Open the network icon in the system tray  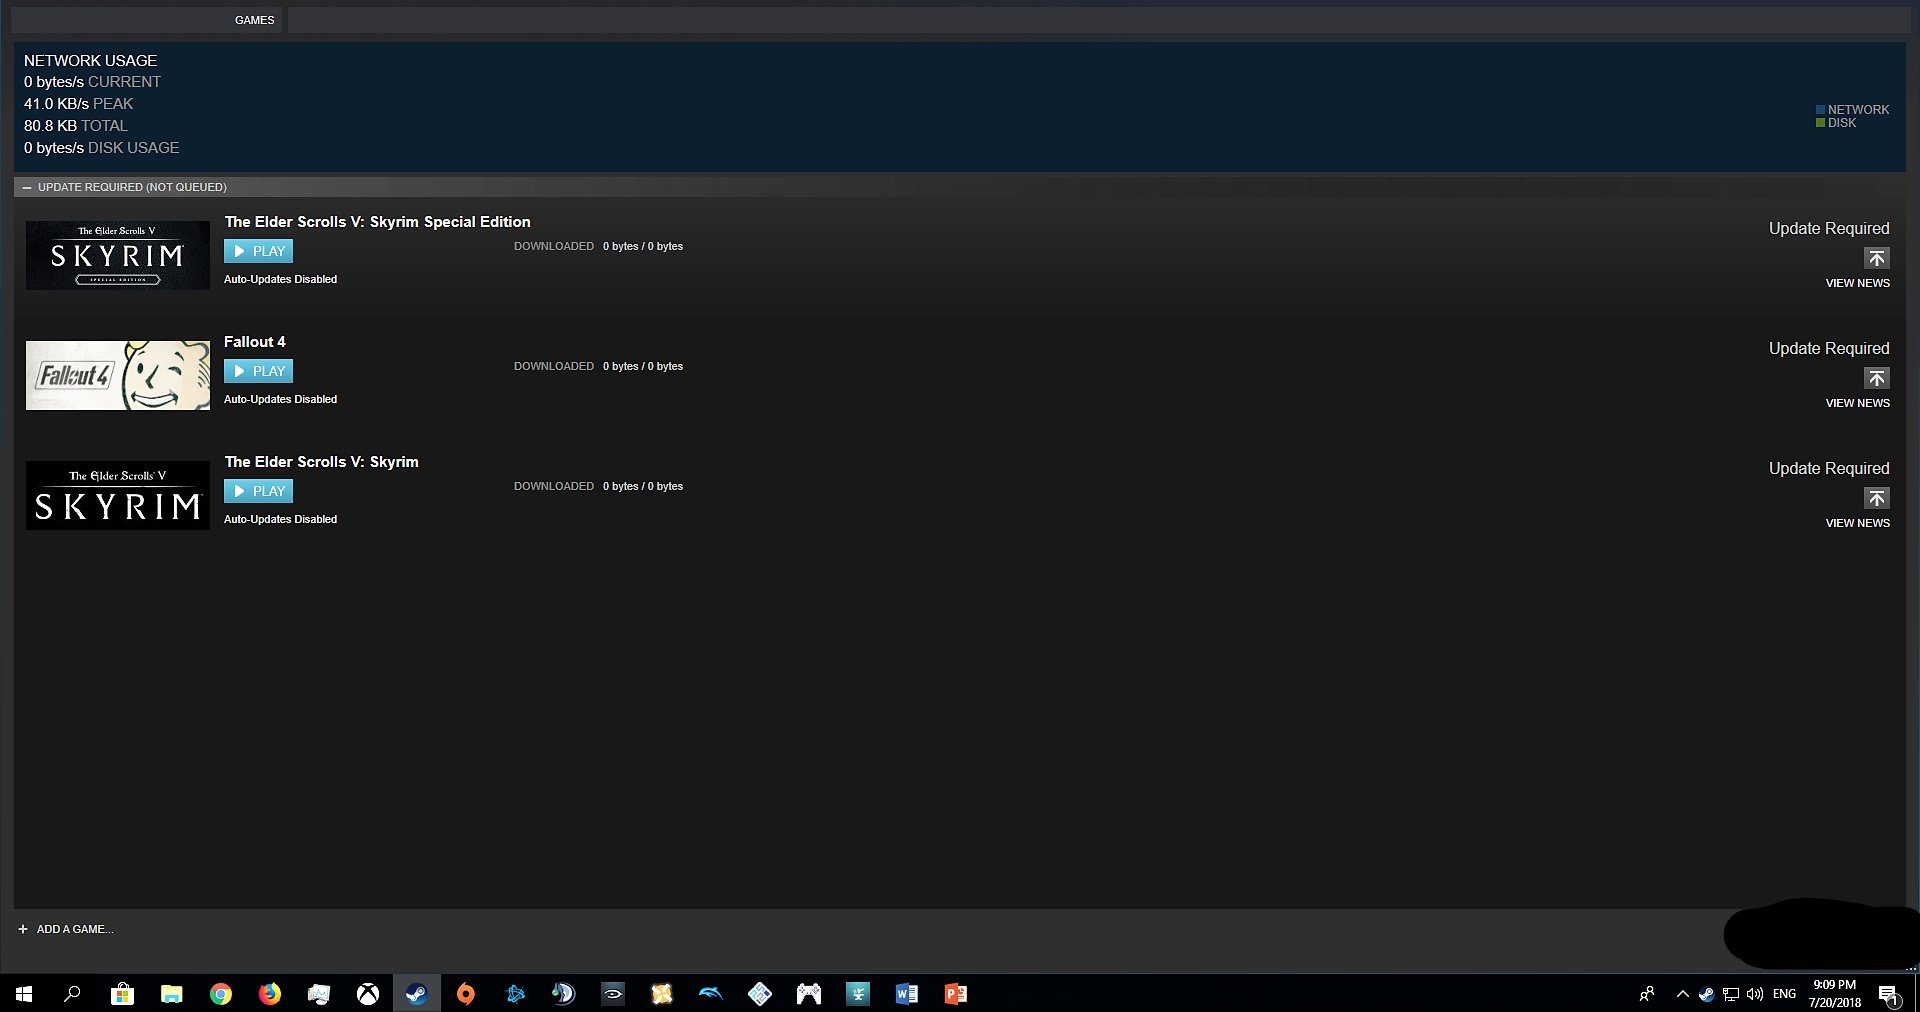point(1730,994)
